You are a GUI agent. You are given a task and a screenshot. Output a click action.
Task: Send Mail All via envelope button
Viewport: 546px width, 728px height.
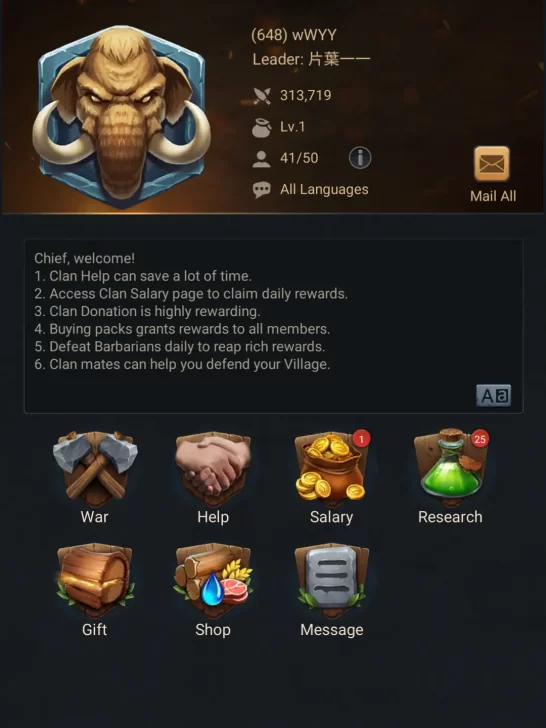tap(492, 163)
